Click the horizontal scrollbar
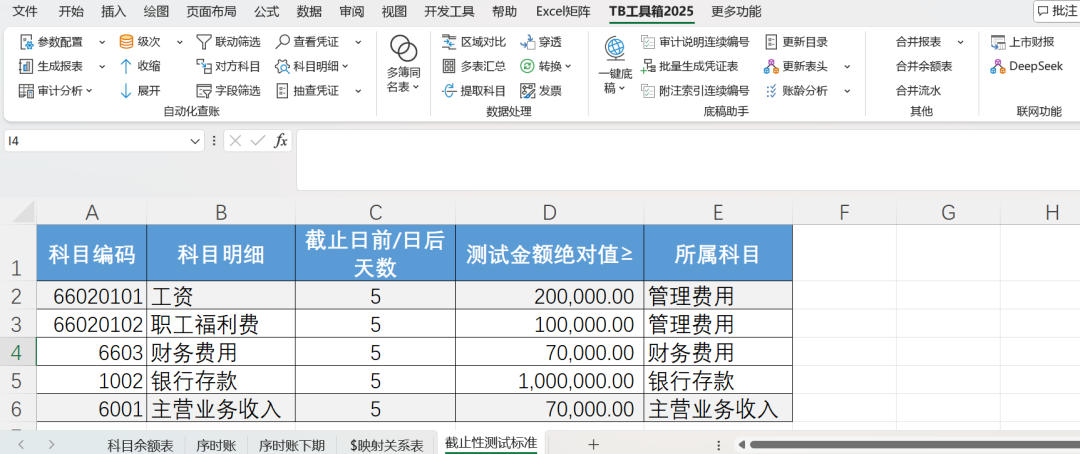Screen dimensions: 1080x454 point(915,445)
